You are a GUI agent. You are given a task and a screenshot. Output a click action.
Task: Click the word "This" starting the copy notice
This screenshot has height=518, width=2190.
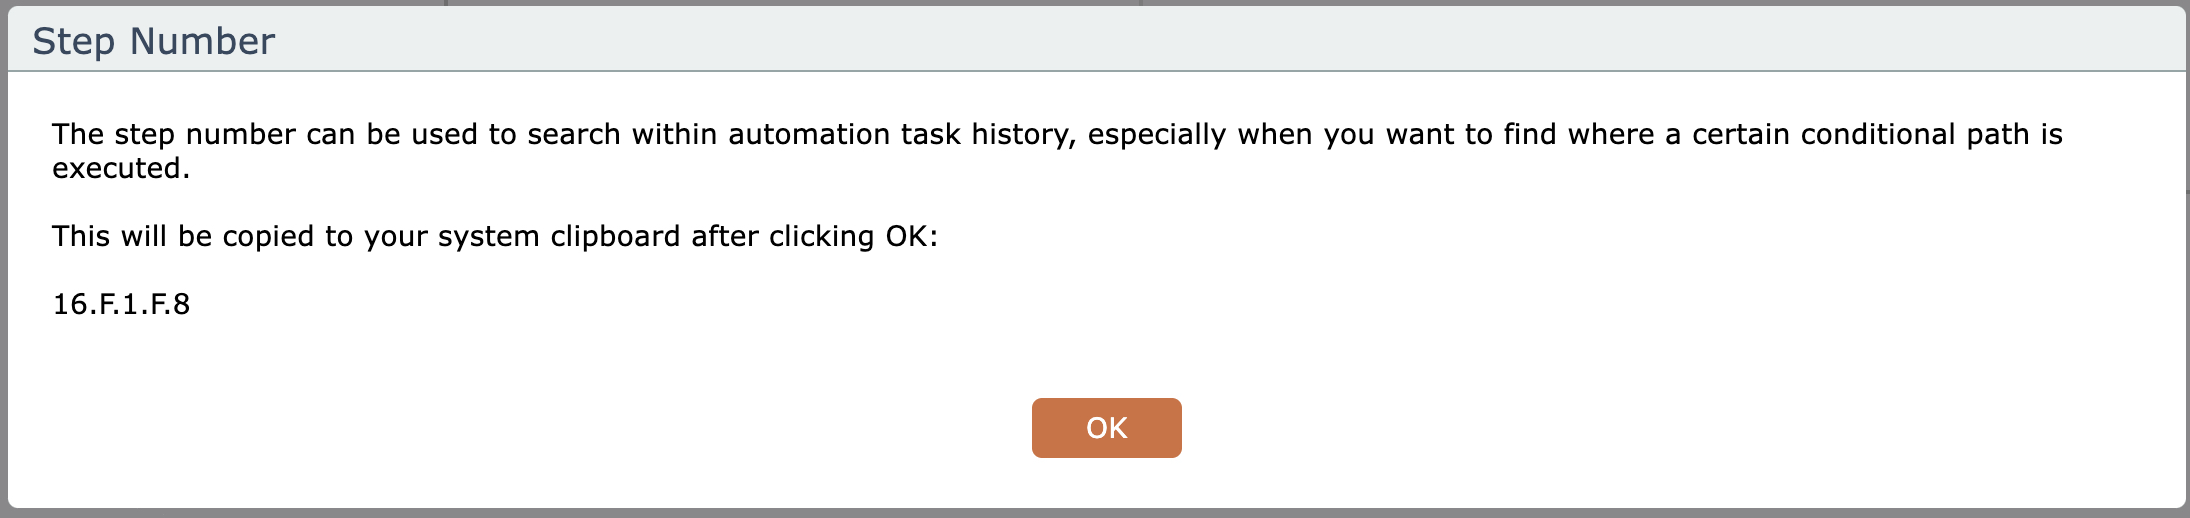coord(81,236)
